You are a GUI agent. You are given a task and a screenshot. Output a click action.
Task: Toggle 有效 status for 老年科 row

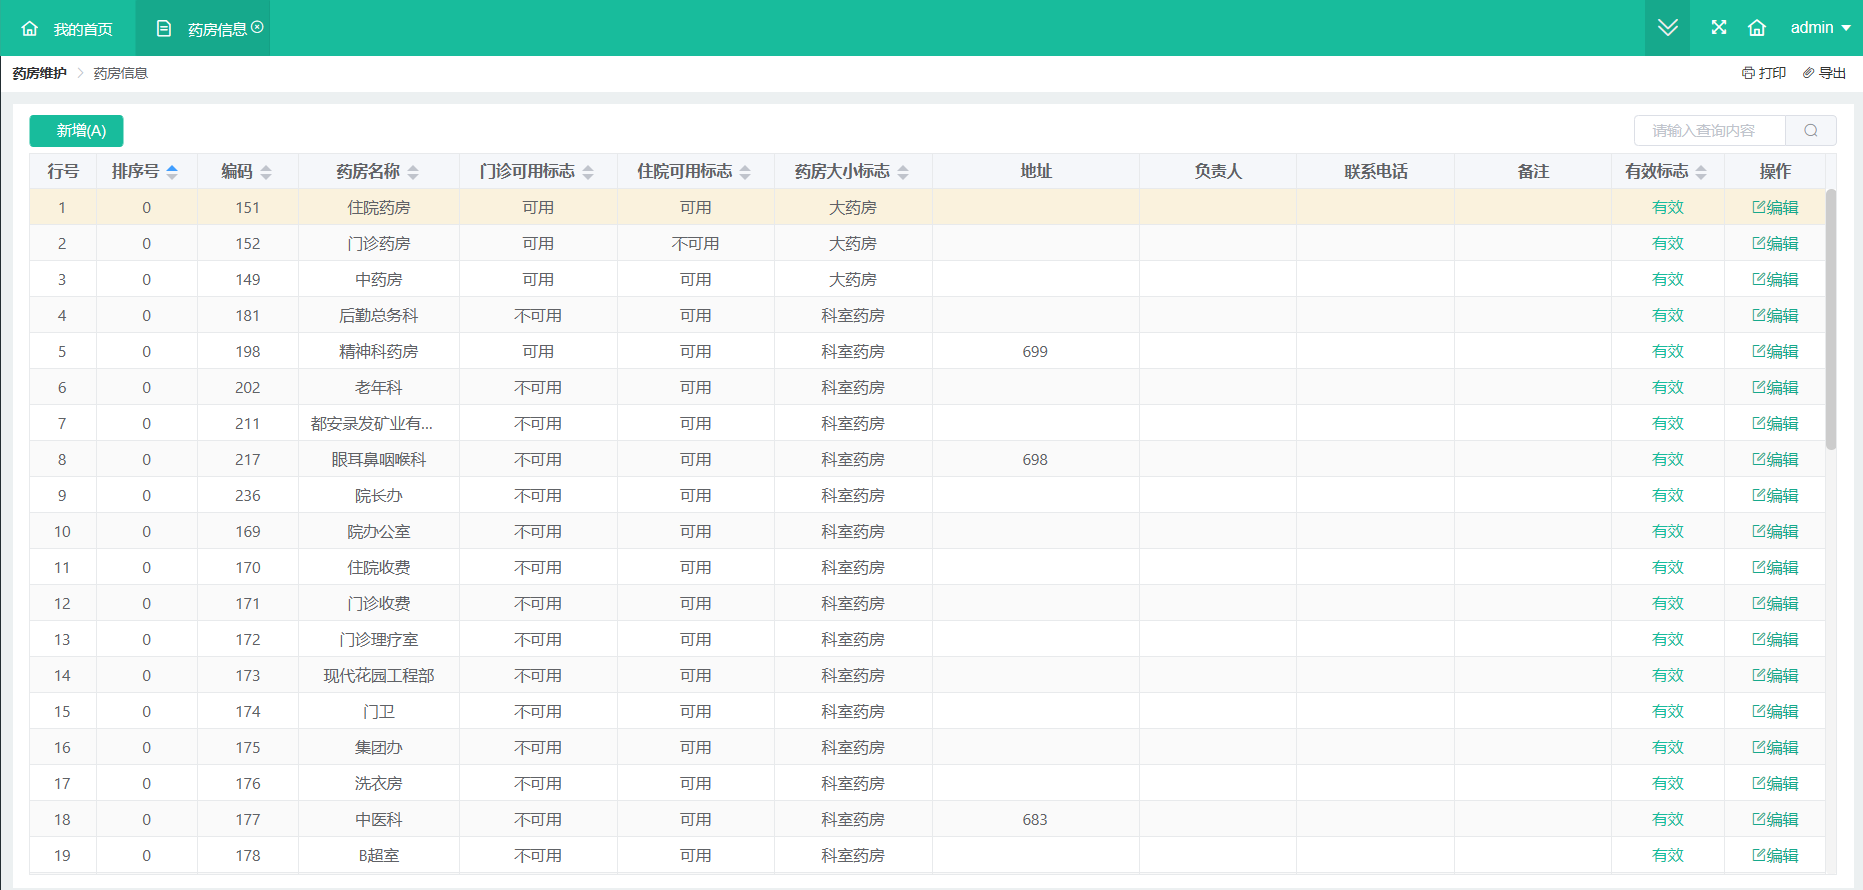(1668, 388)
